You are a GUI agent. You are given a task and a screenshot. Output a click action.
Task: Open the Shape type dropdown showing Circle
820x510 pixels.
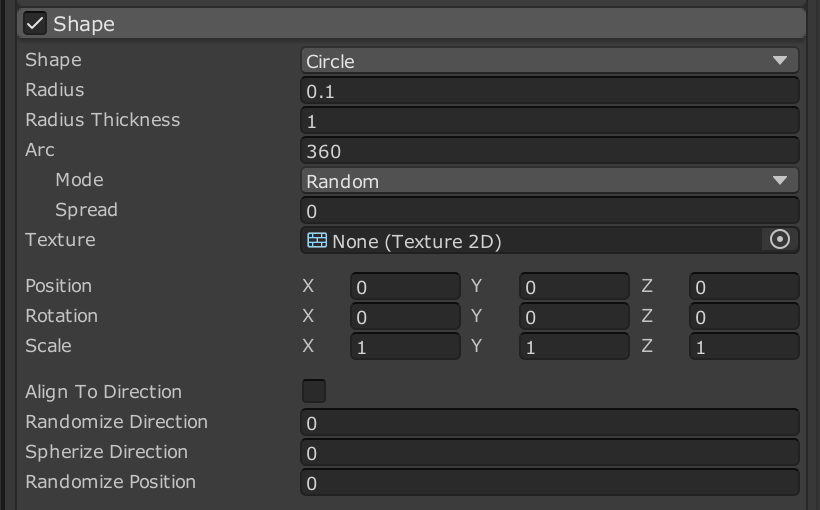pos(550,61)
